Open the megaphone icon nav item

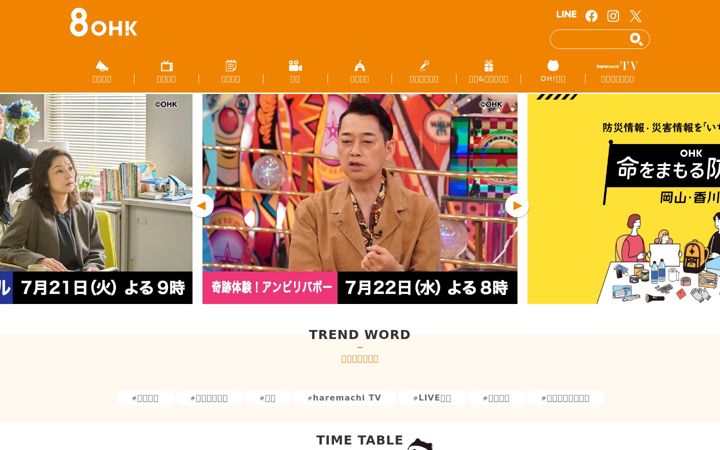[x=102, y=72]
